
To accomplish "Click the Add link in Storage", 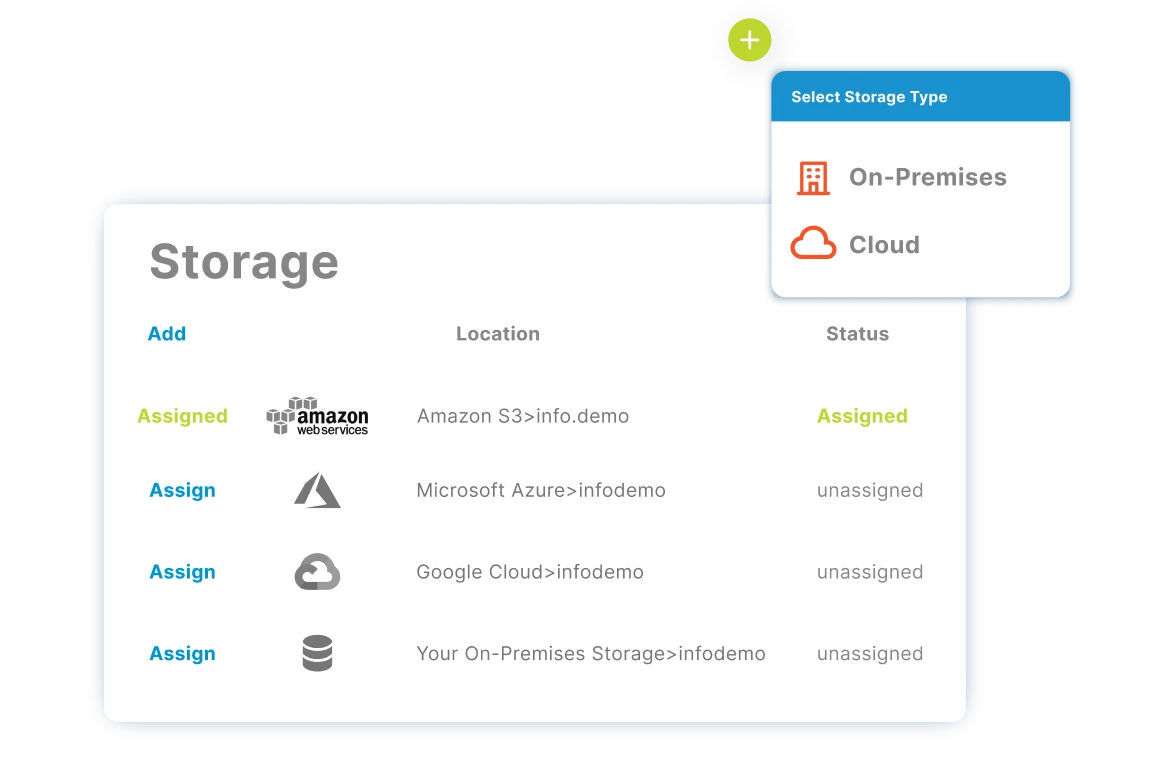I will click(x=167, y=334).
